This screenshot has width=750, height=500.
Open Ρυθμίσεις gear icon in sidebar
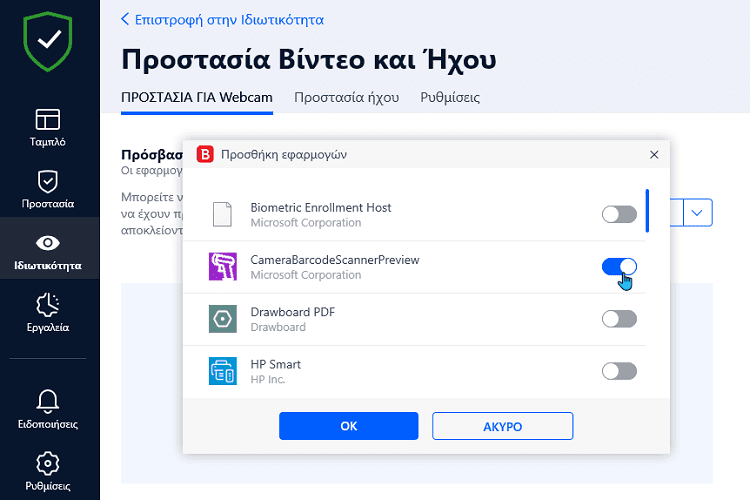pos(48,463)
